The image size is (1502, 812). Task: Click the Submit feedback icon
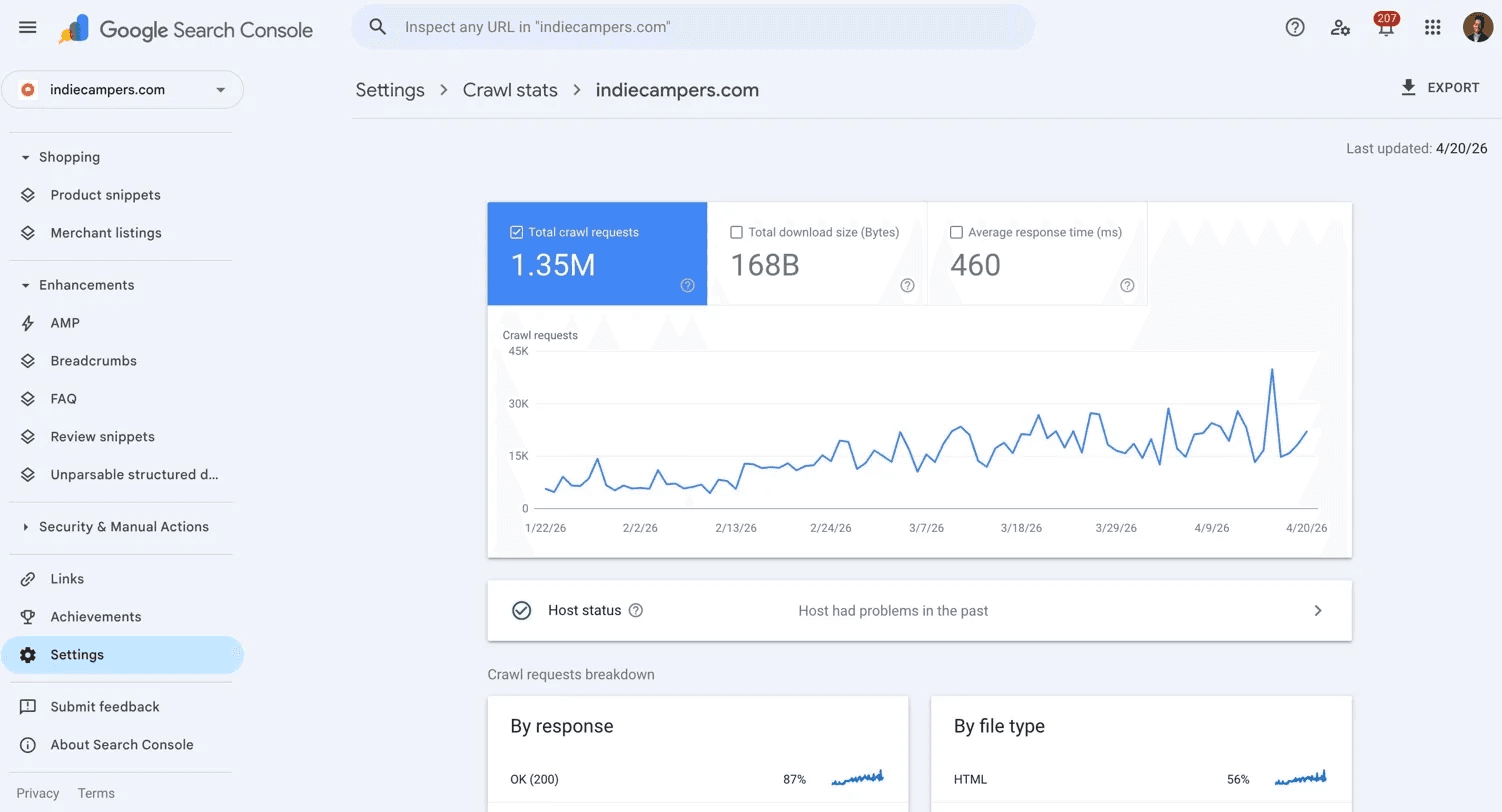[x=28, y=707]
